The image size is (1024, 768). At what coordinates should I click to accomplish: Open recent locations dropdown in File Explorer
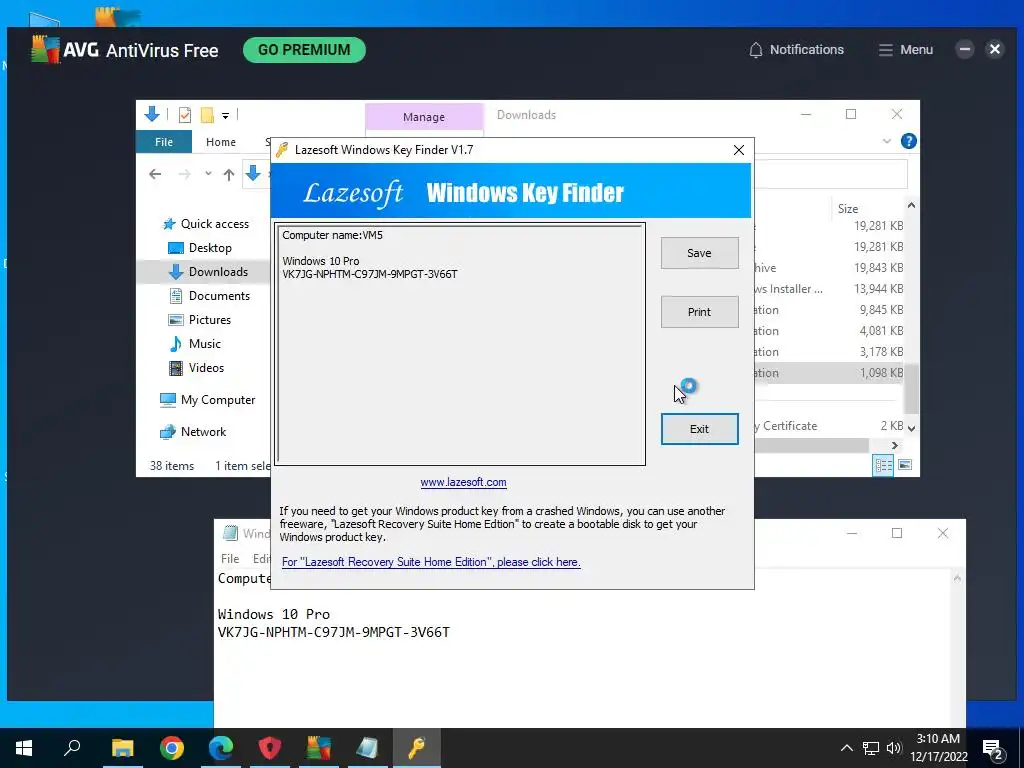(208, 174)
